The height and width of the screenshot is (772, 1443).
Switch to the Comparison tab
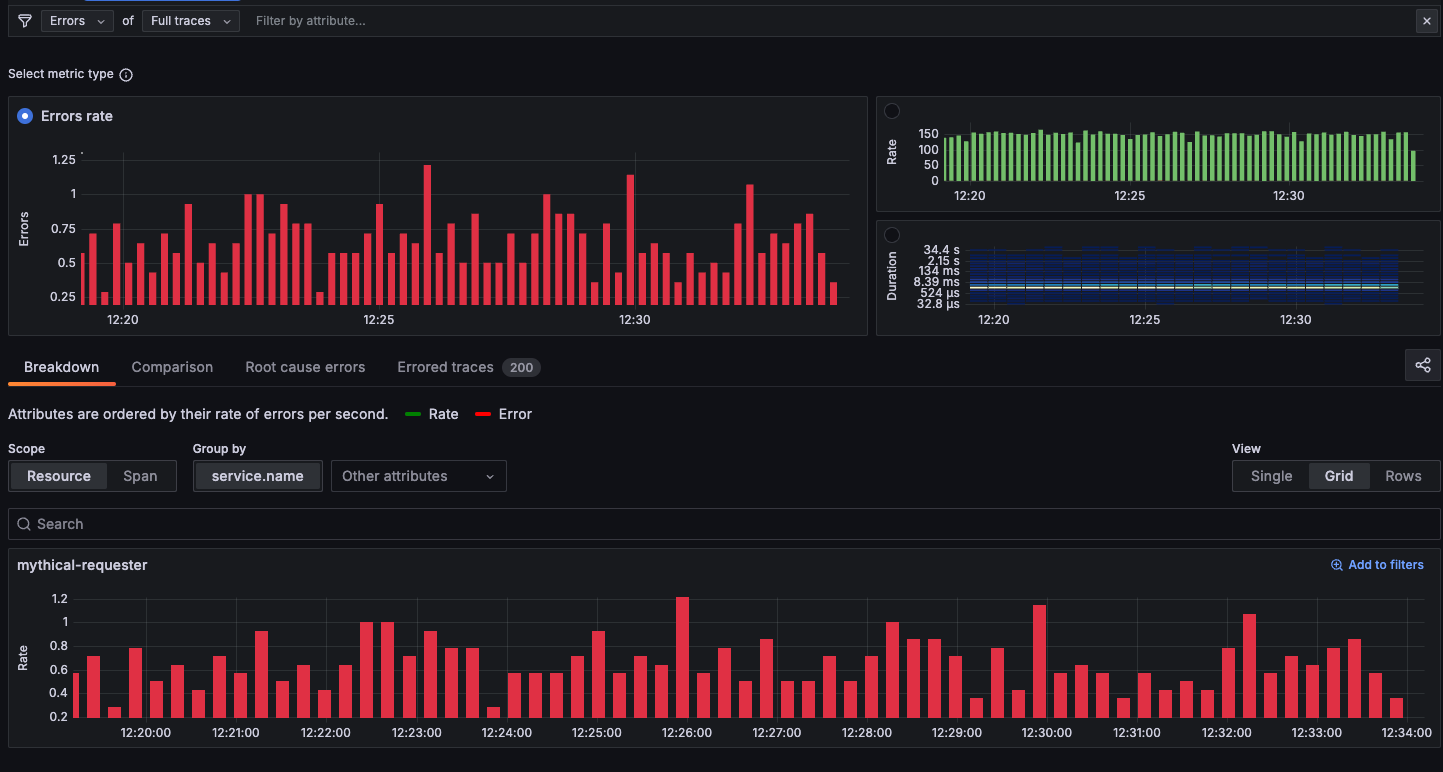click(x=172, y=367)
